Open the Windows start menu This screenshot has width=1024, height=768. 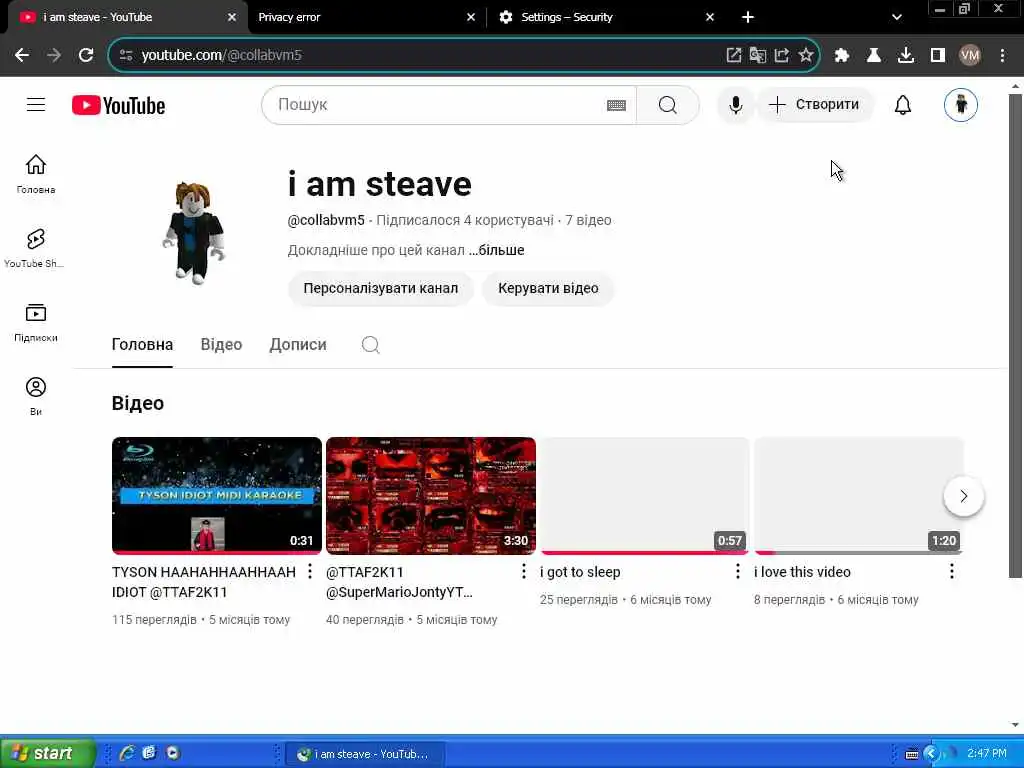tap(48, 754)
